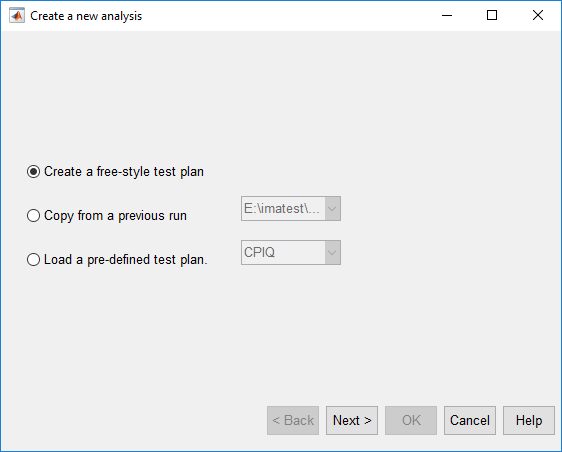Click the MATLAB logo icon in title bar
The width and height of the screenshot is (562, 452).
point(17,15)
